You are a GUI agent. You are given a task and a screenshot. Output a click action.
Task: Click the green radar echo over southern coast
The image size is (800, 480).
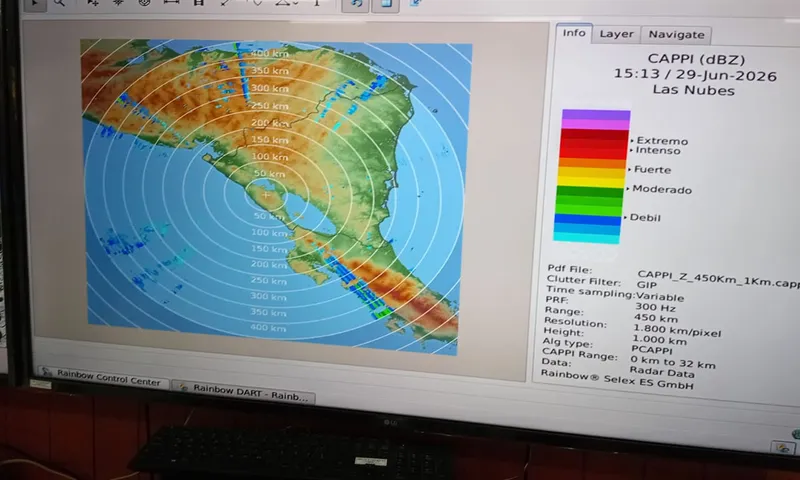point(383,313)
